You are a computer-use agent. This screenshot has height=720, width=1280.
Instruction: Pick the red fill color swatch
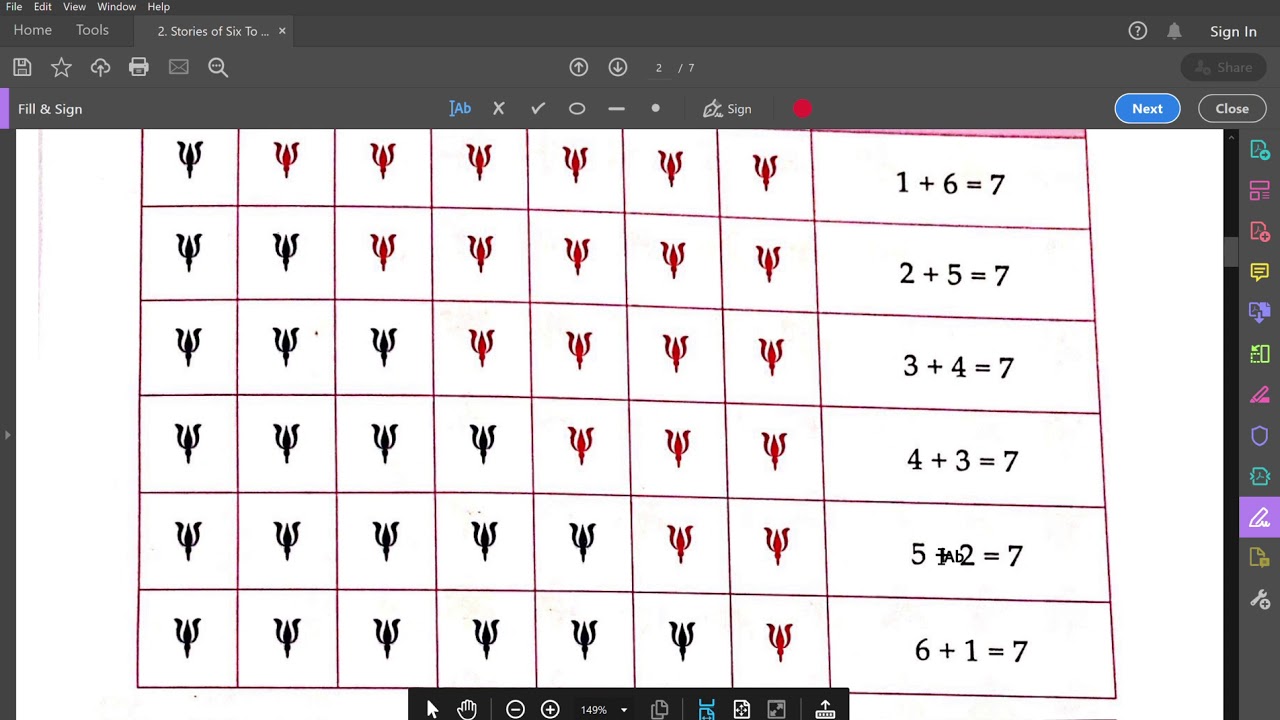(x=803, y=108)
